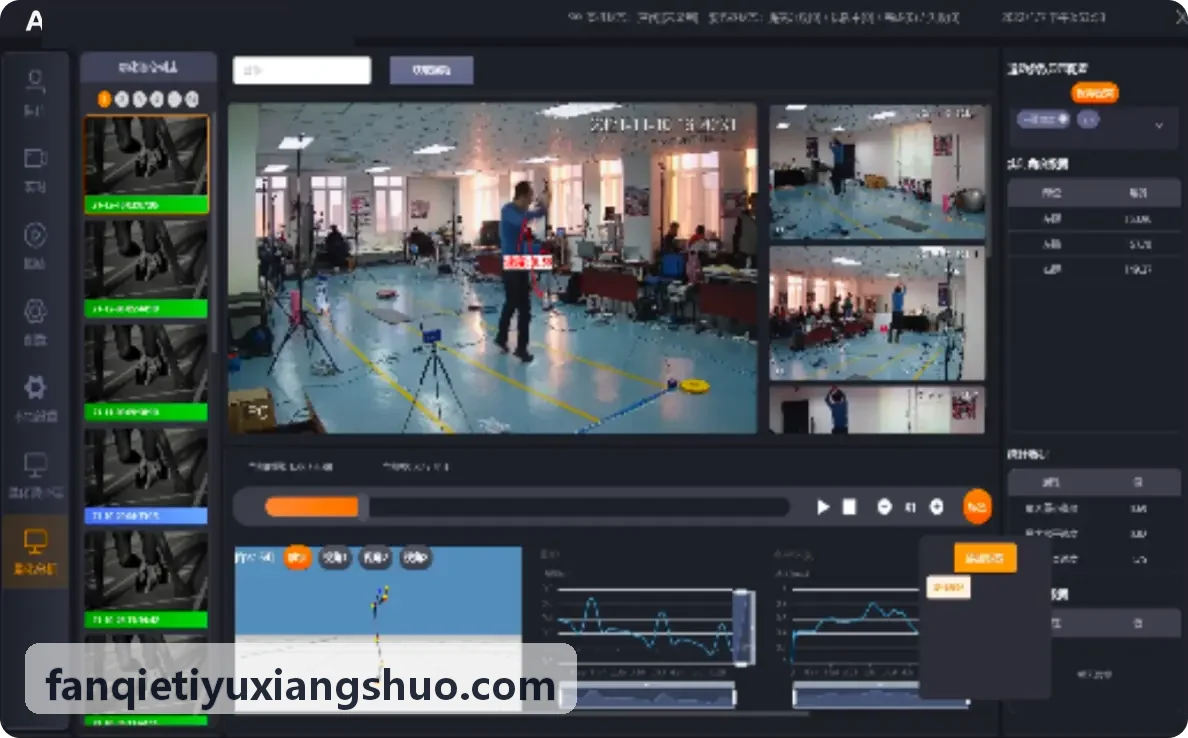Select the orange active view pill over 3D skeleton
The height and width of the screenshot is (738, 1188).
click(x=297, y=558)
